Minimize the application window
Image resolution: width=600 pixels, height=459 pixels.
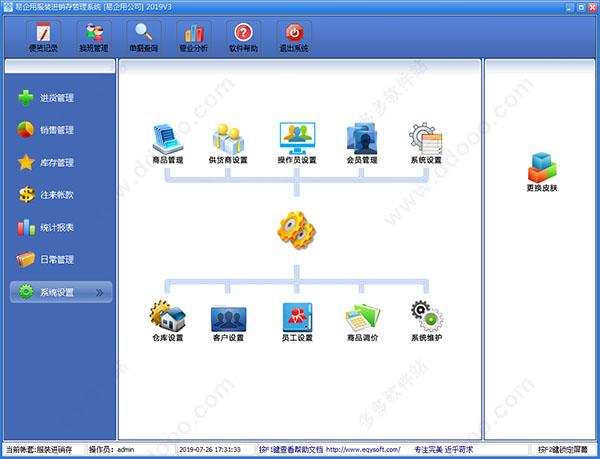[570, 7]
